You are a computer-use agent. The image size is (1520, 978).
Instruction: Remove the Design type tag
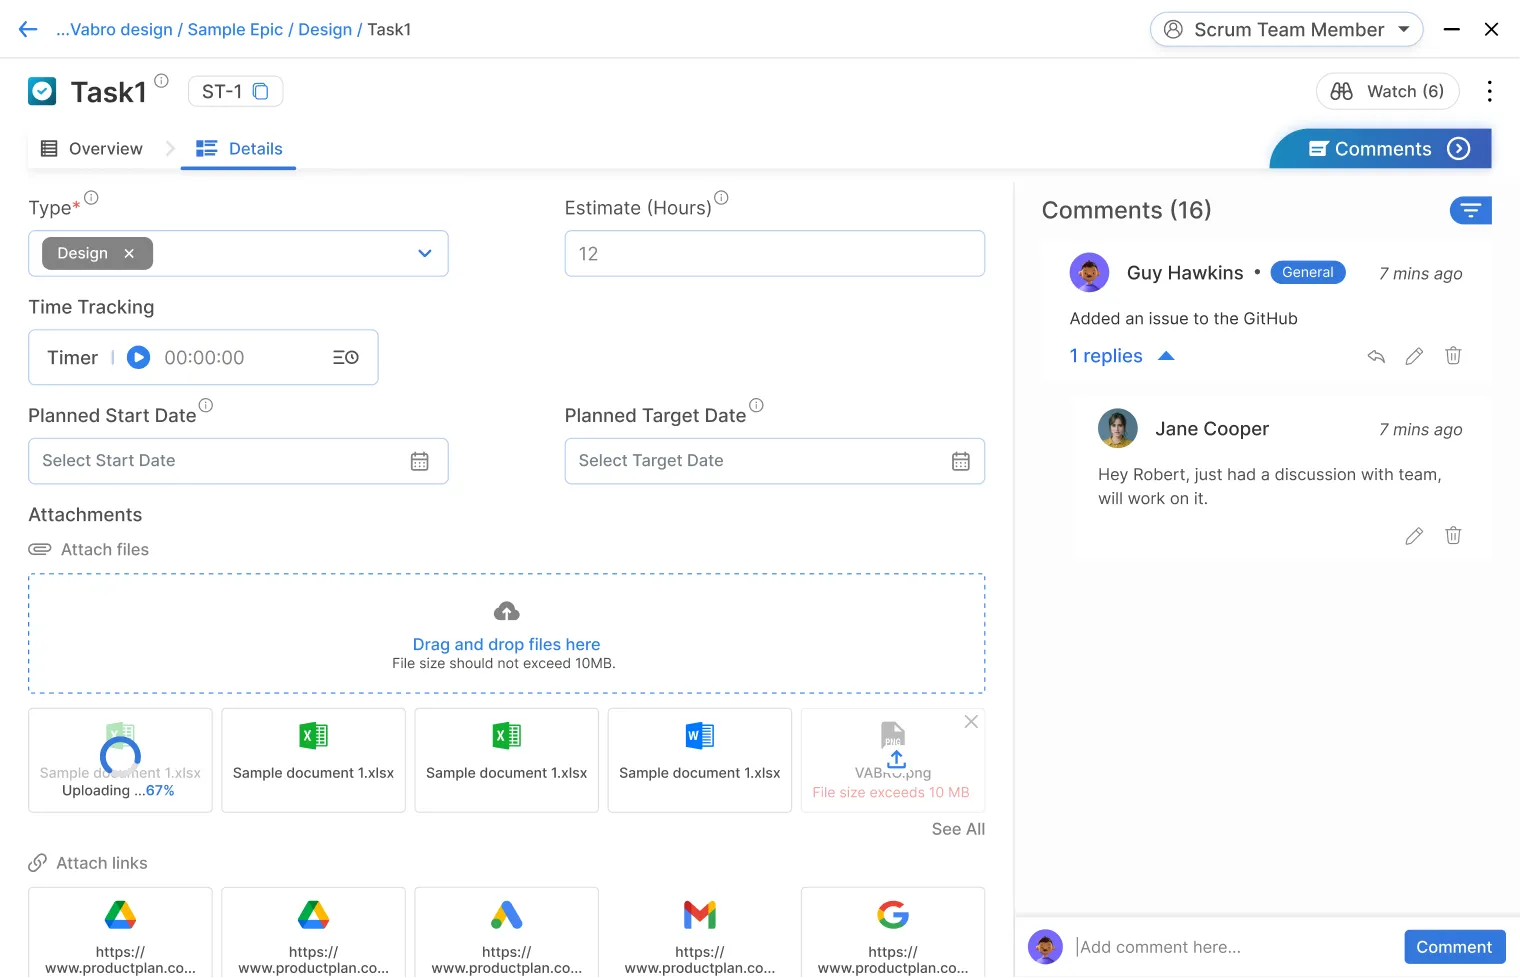click(x=129, y=254)
